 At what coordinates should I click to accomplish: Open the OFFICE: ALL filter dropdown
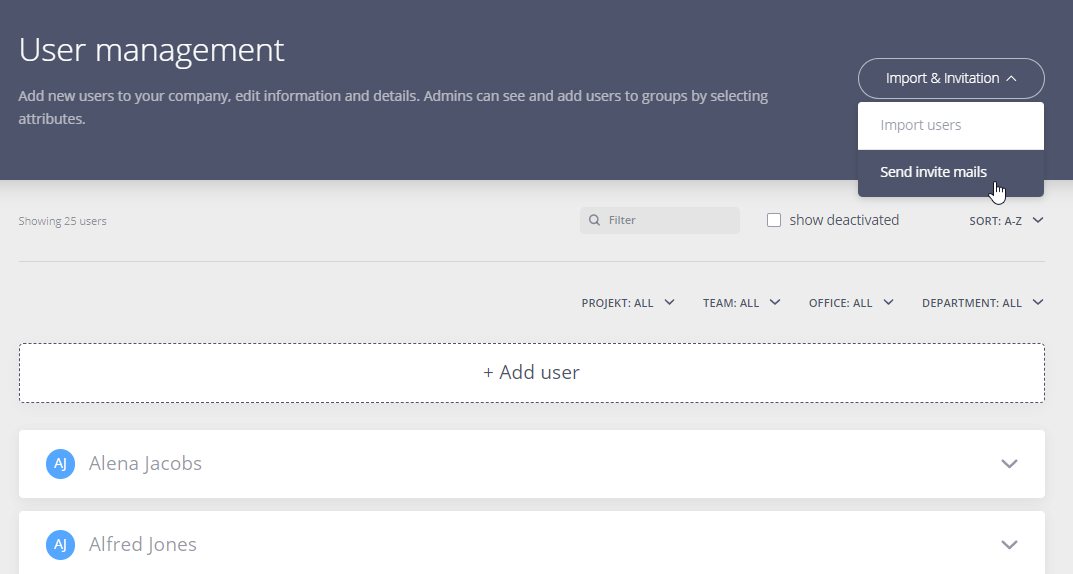click(851, 303)
